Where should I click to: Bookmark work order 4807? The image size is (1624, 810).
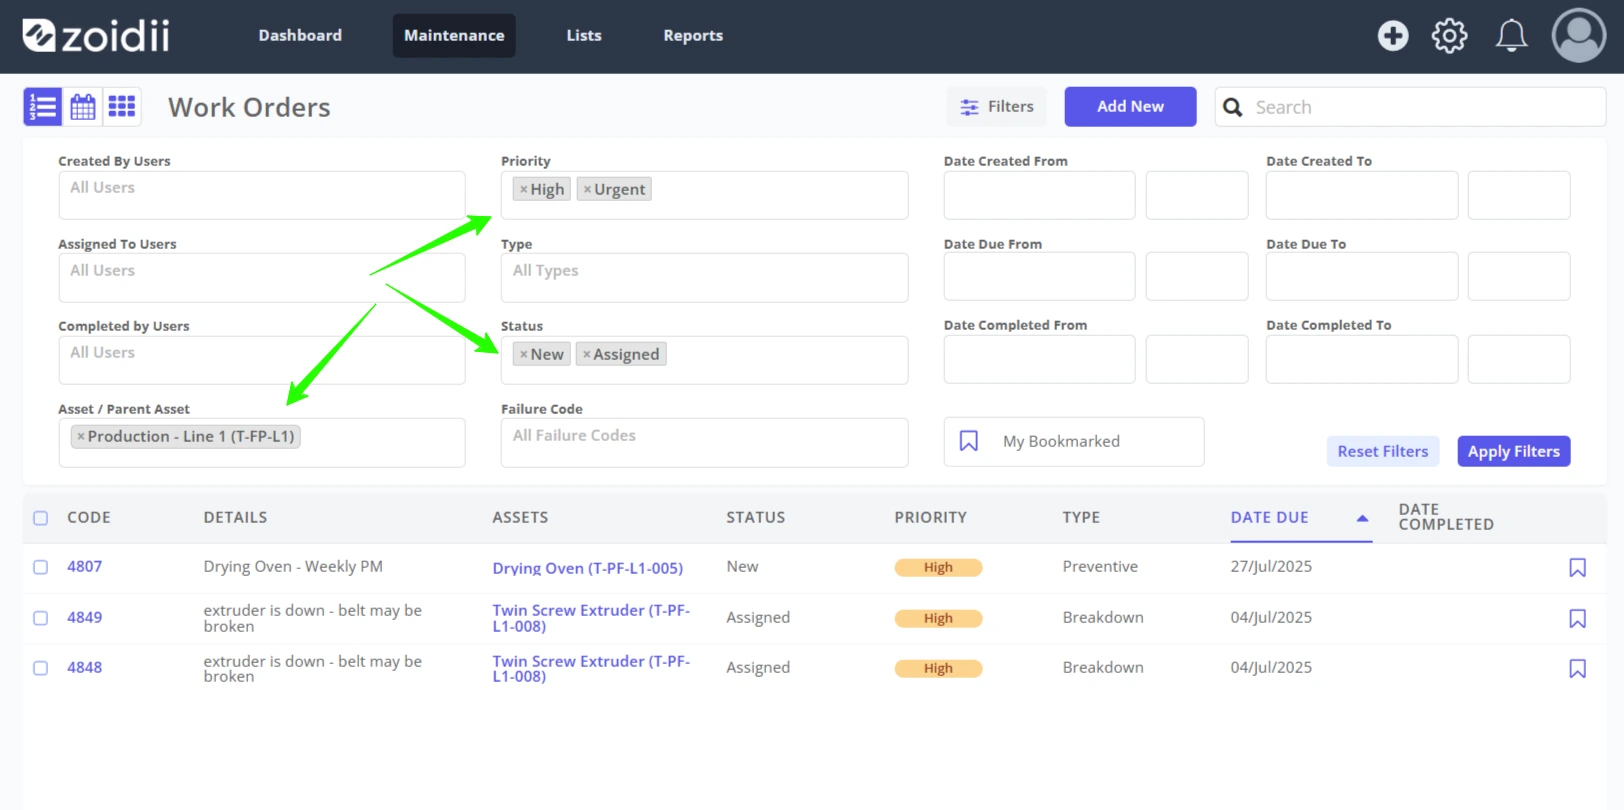click(1577, 568)
